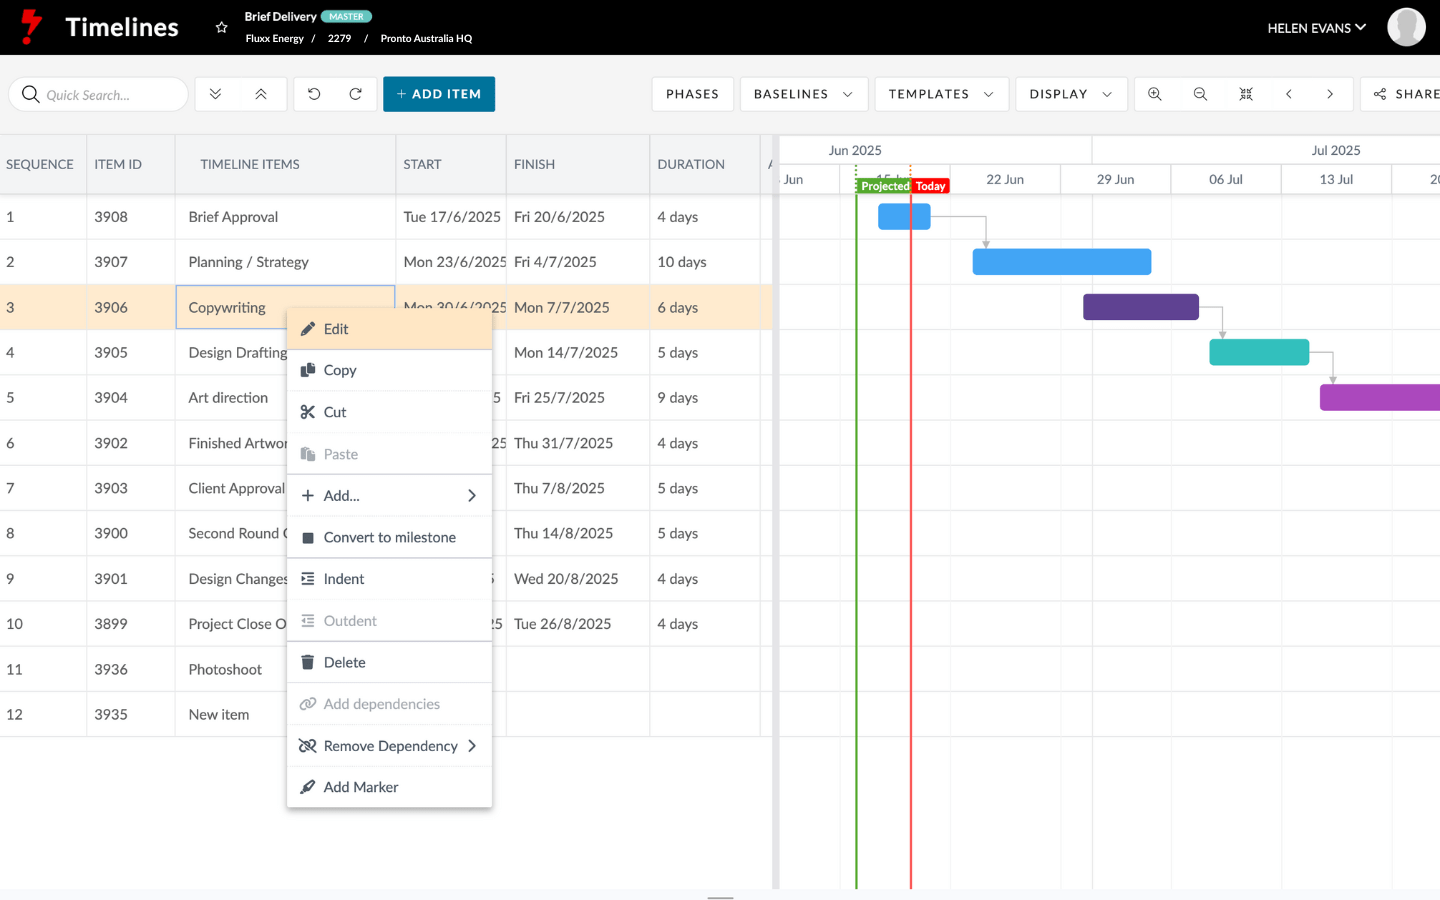The image size is (1440, 900).
Task: Redo the last action
Action: (355, 94)
